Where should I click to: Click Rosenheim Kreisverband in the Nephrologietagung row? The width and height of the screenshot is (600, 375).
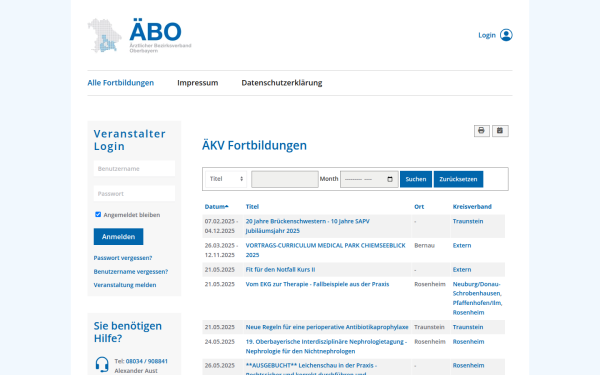468,341
